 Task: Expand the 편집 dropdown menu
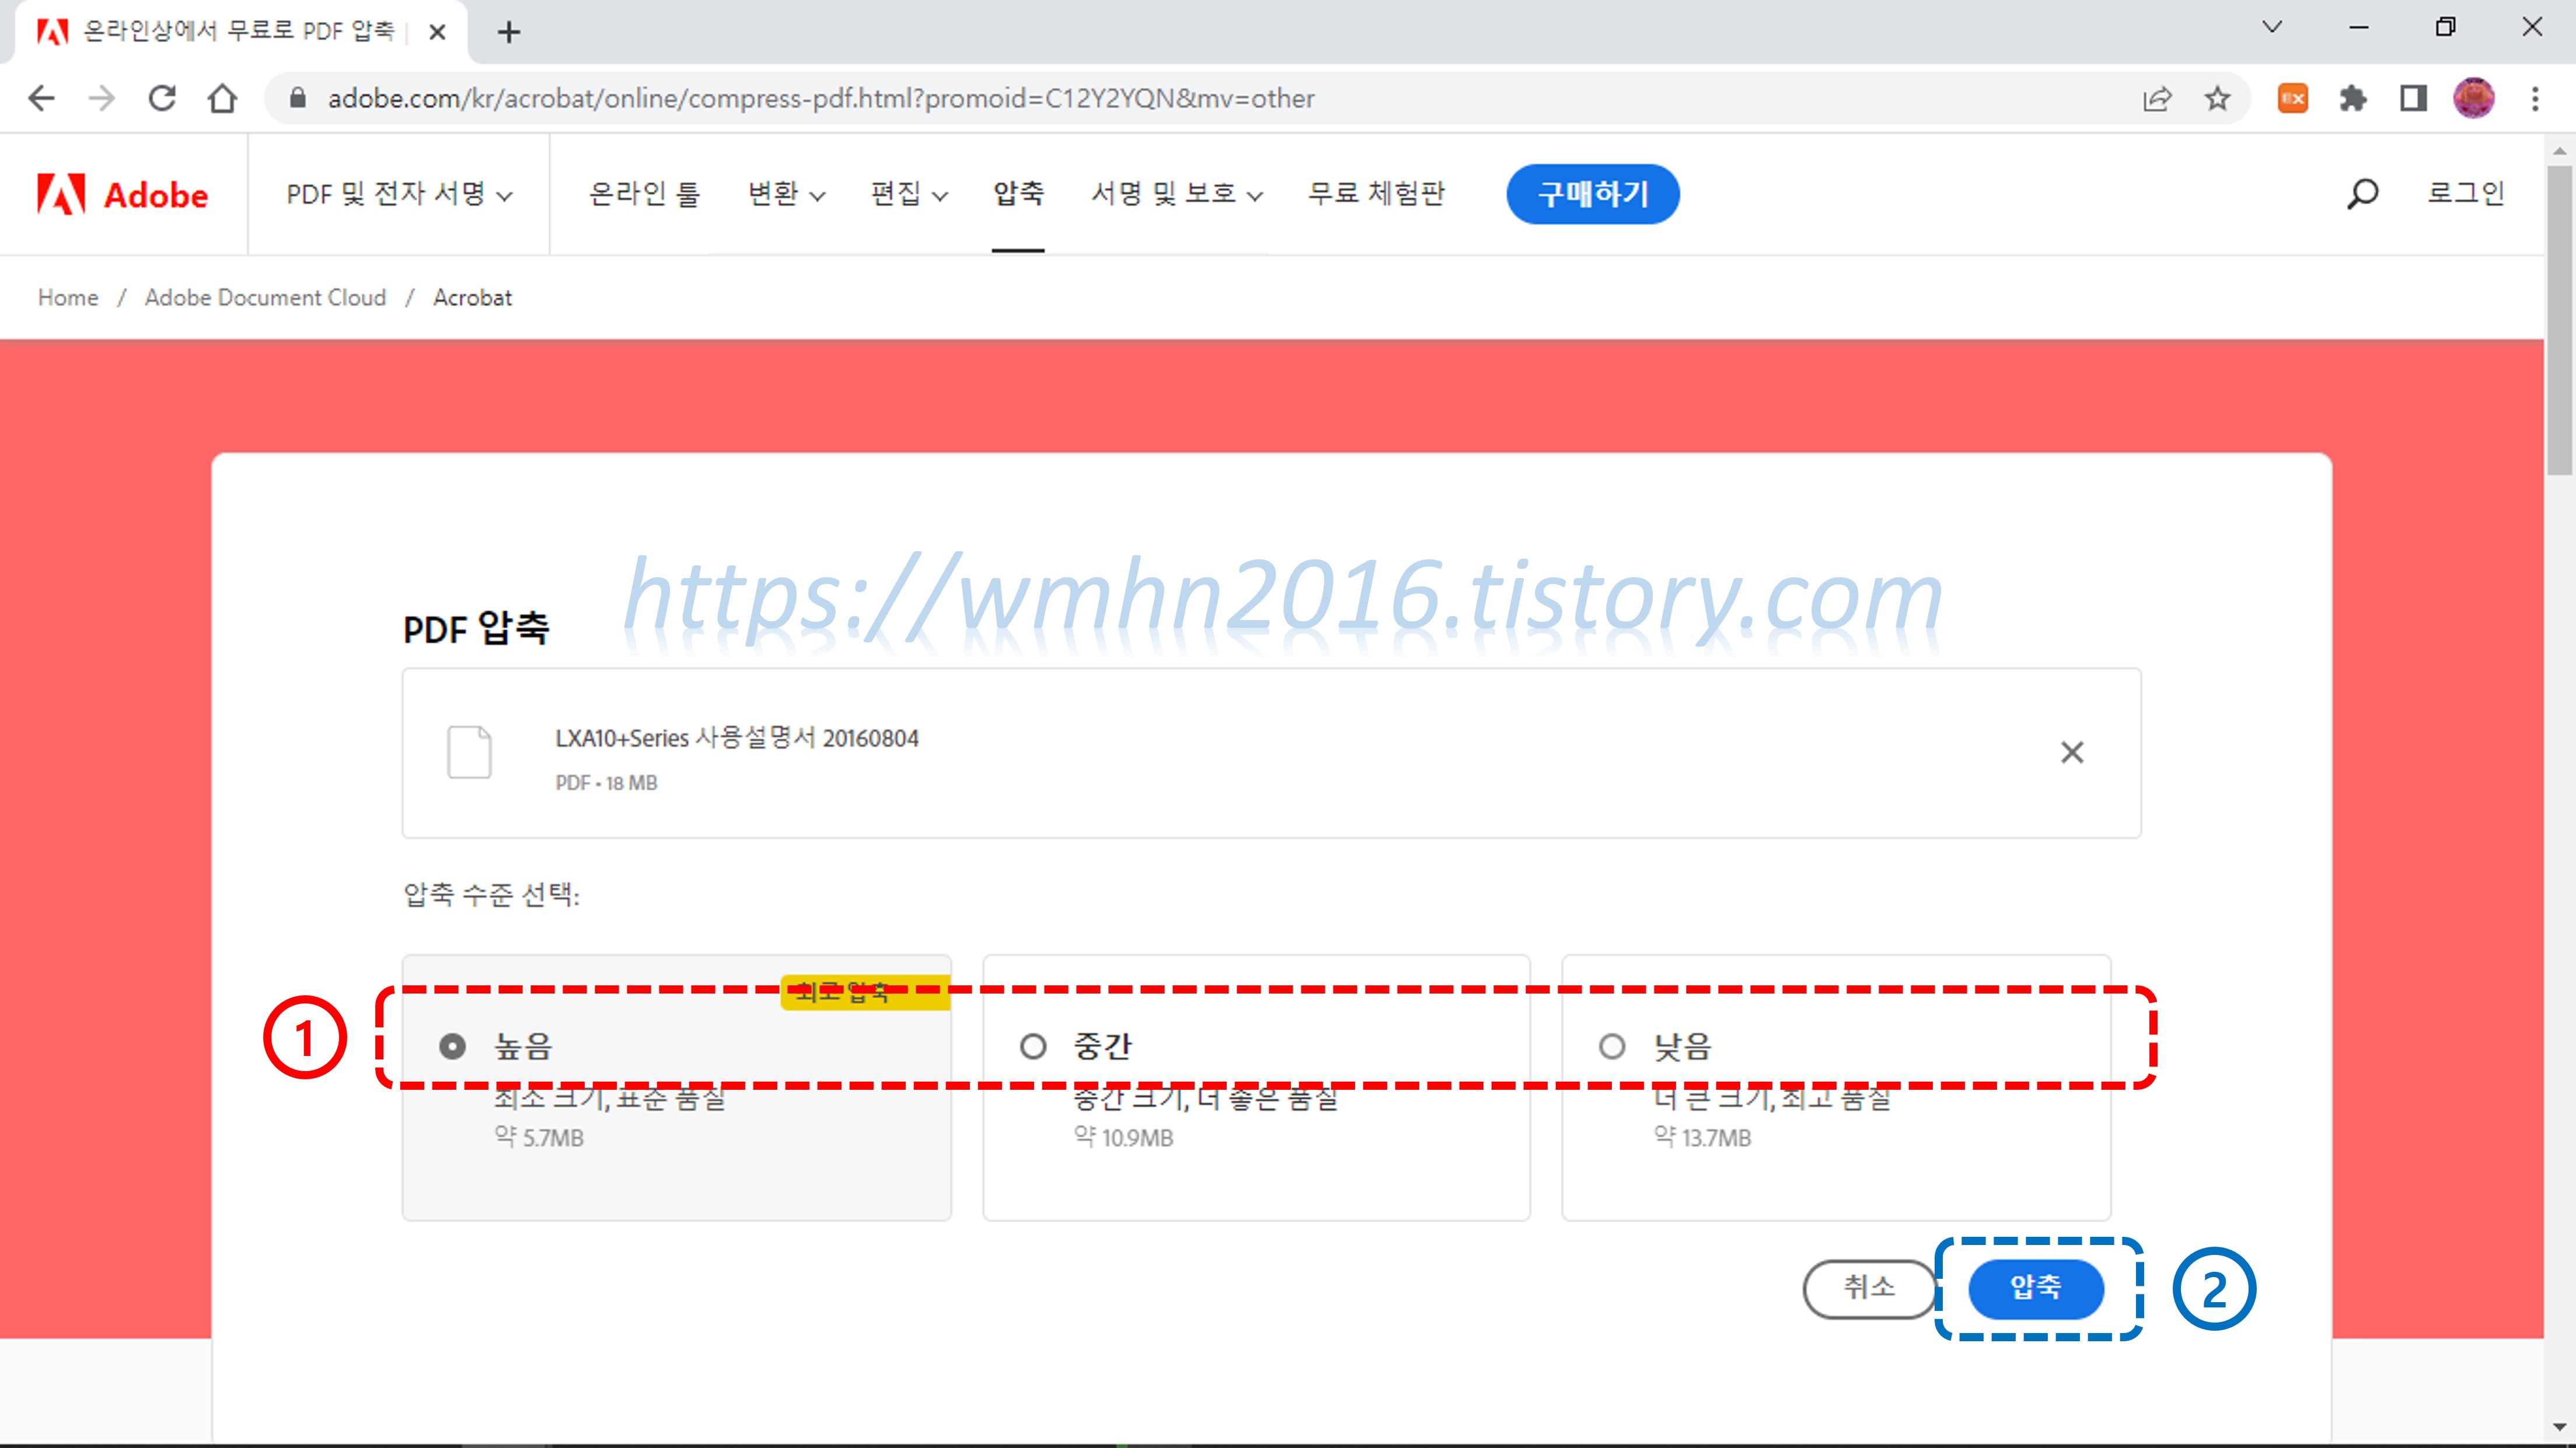tap(909, 194)
